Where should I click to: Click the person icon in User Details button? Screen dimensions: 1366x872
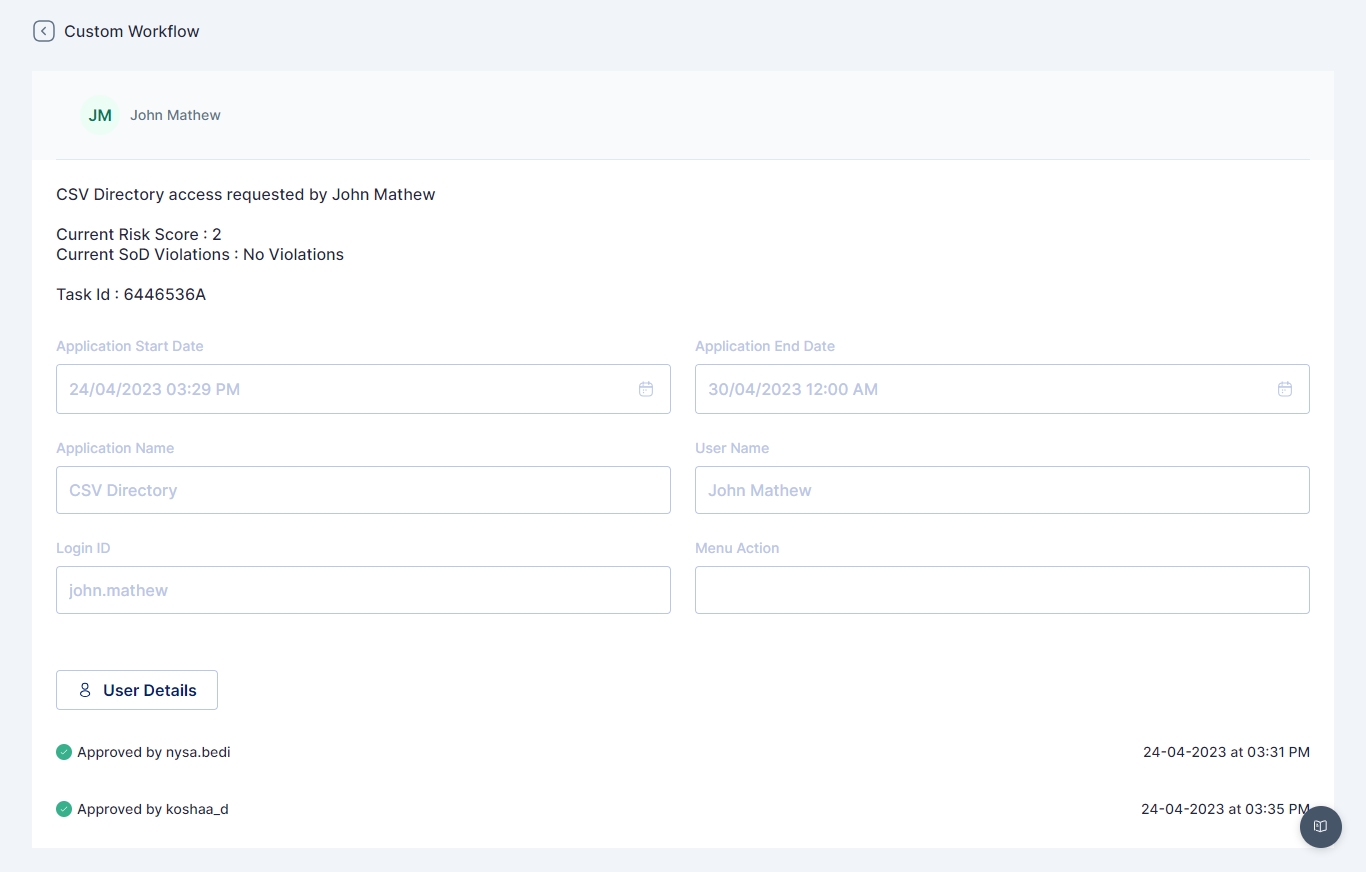(x=85, y=690)
